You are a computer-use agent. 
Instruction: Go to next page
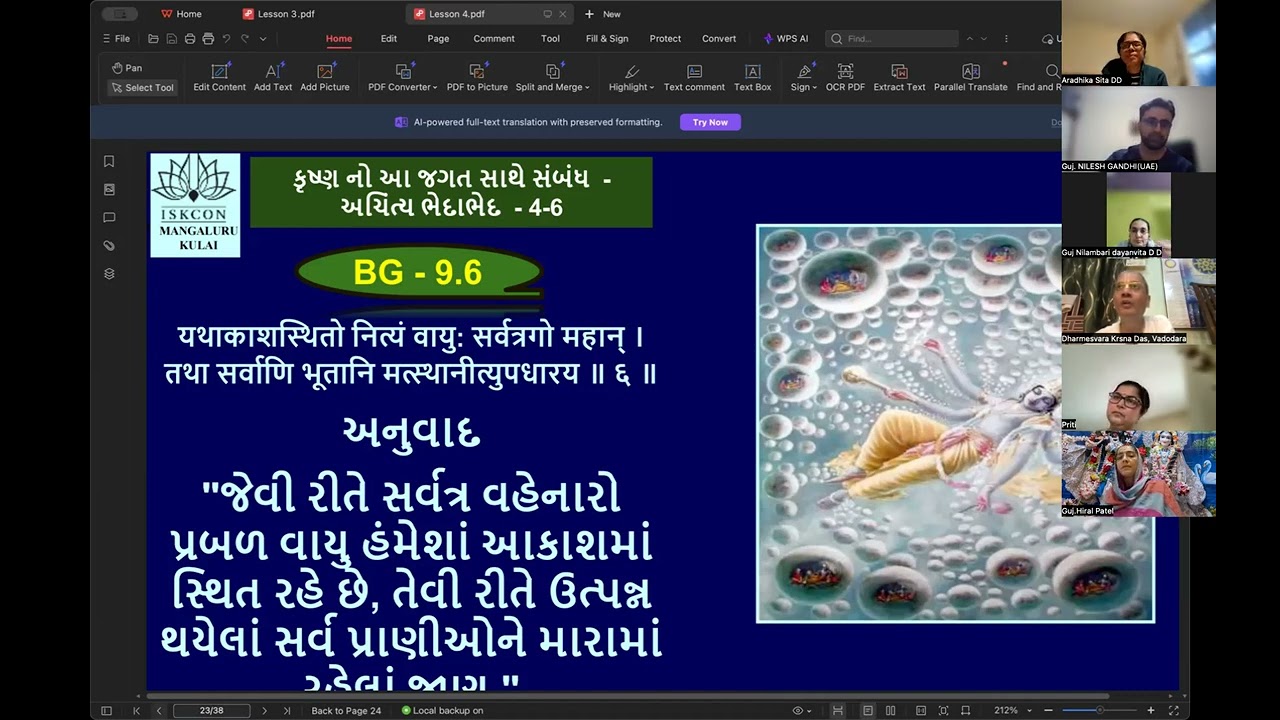click(264, 710)
